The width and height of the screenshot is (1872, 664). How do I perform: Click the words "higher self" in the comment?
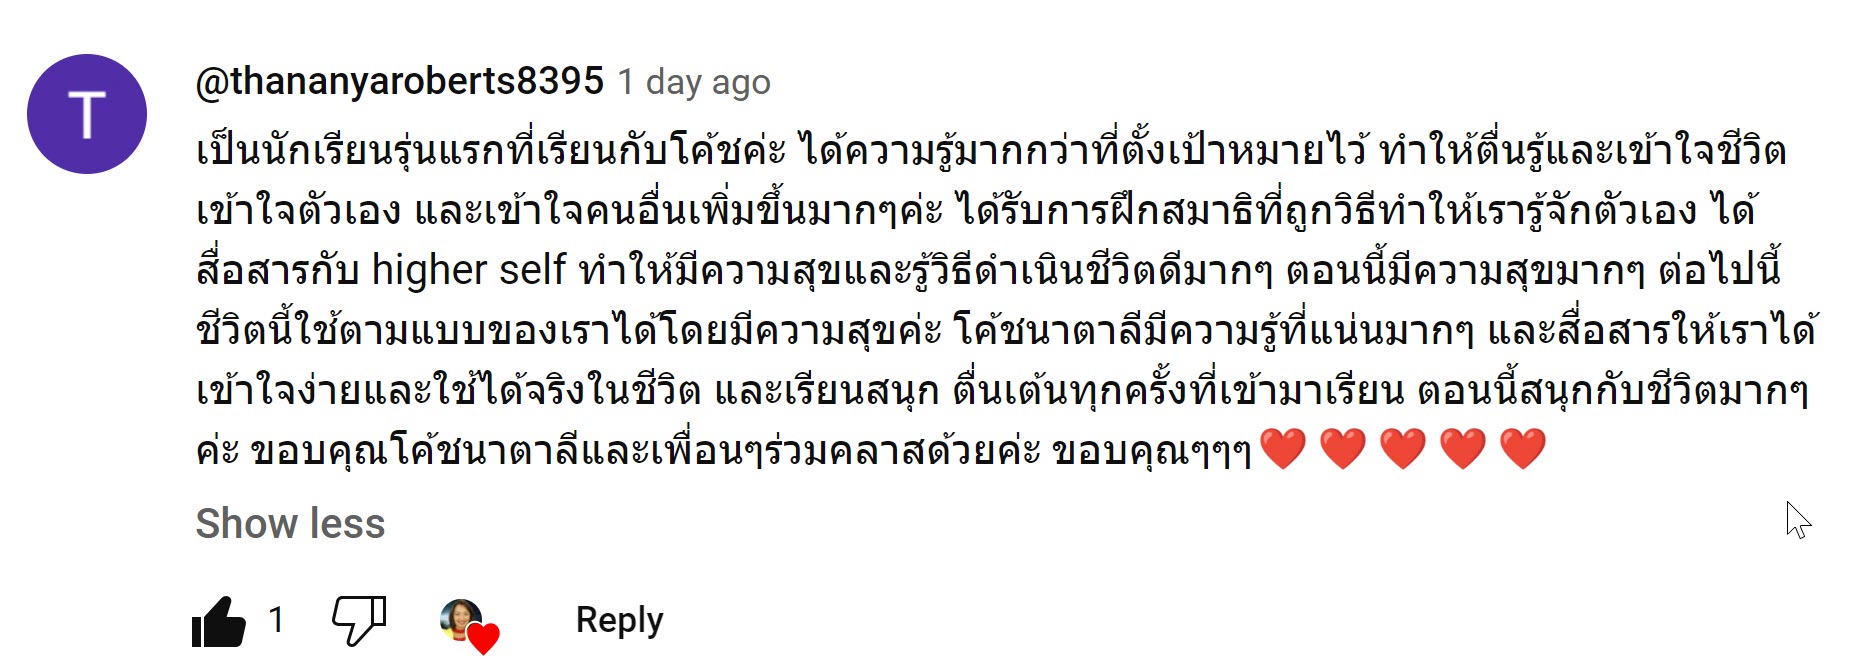tap(468, 270)
